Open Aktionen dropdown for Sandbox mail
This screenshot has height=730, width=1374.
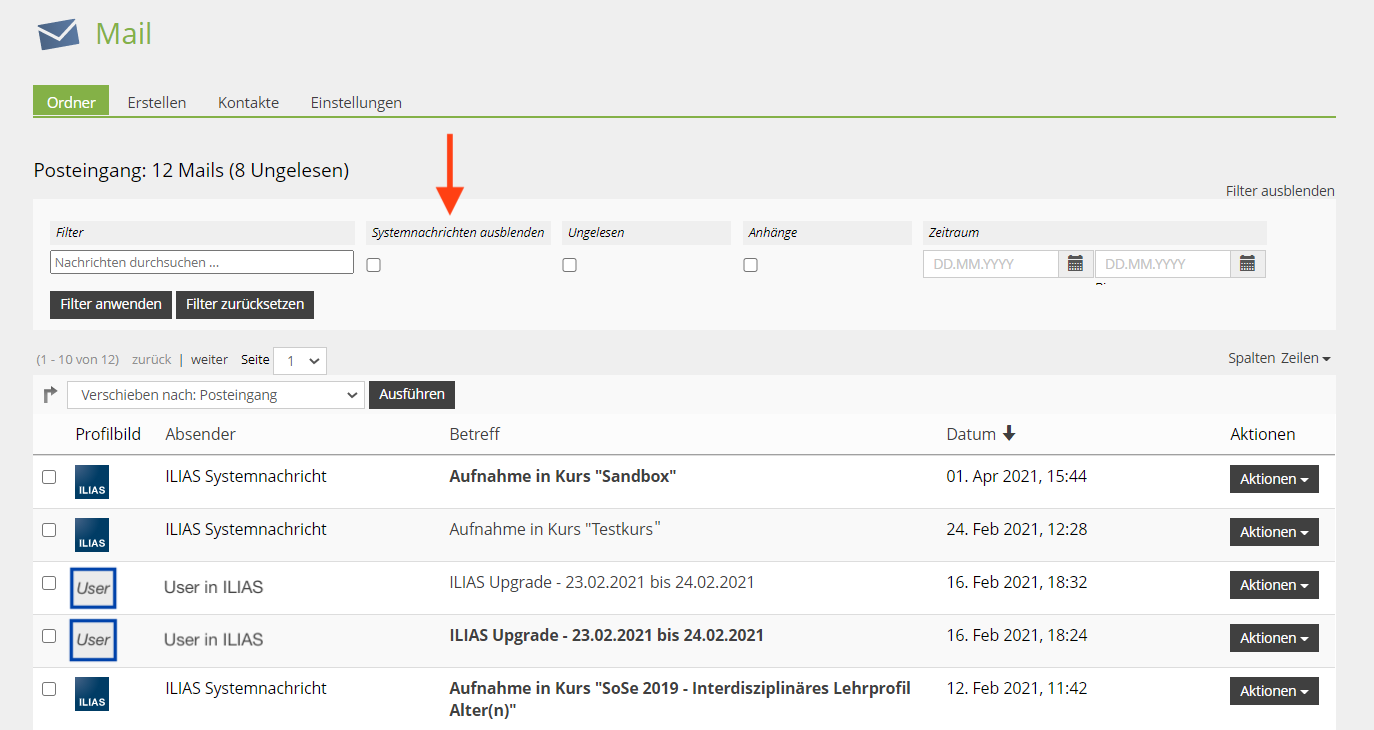1274,479
